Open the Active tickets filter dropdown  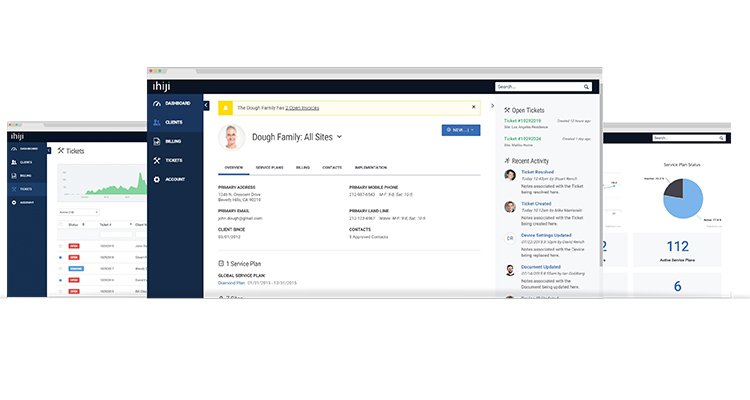(x=78, y=212)
